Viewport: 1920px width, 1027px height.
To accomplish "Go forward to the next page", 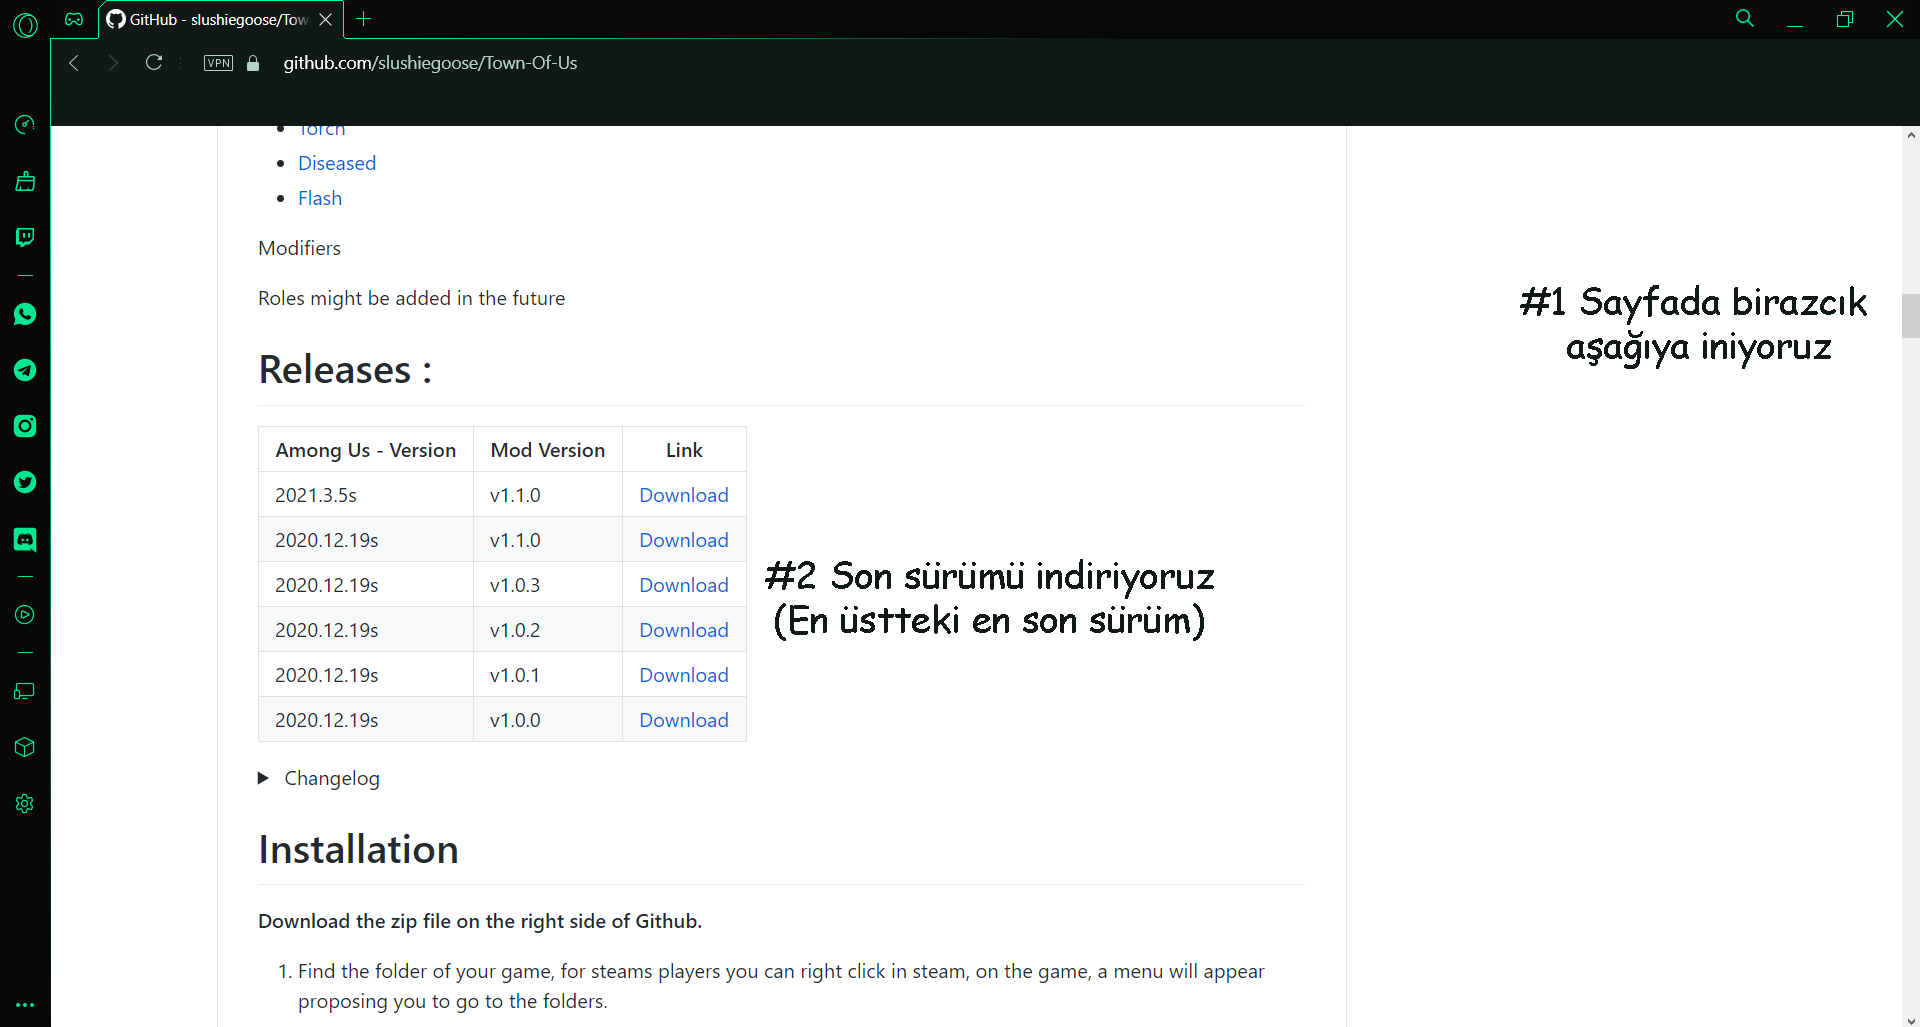I will click(x=113, y=63).
